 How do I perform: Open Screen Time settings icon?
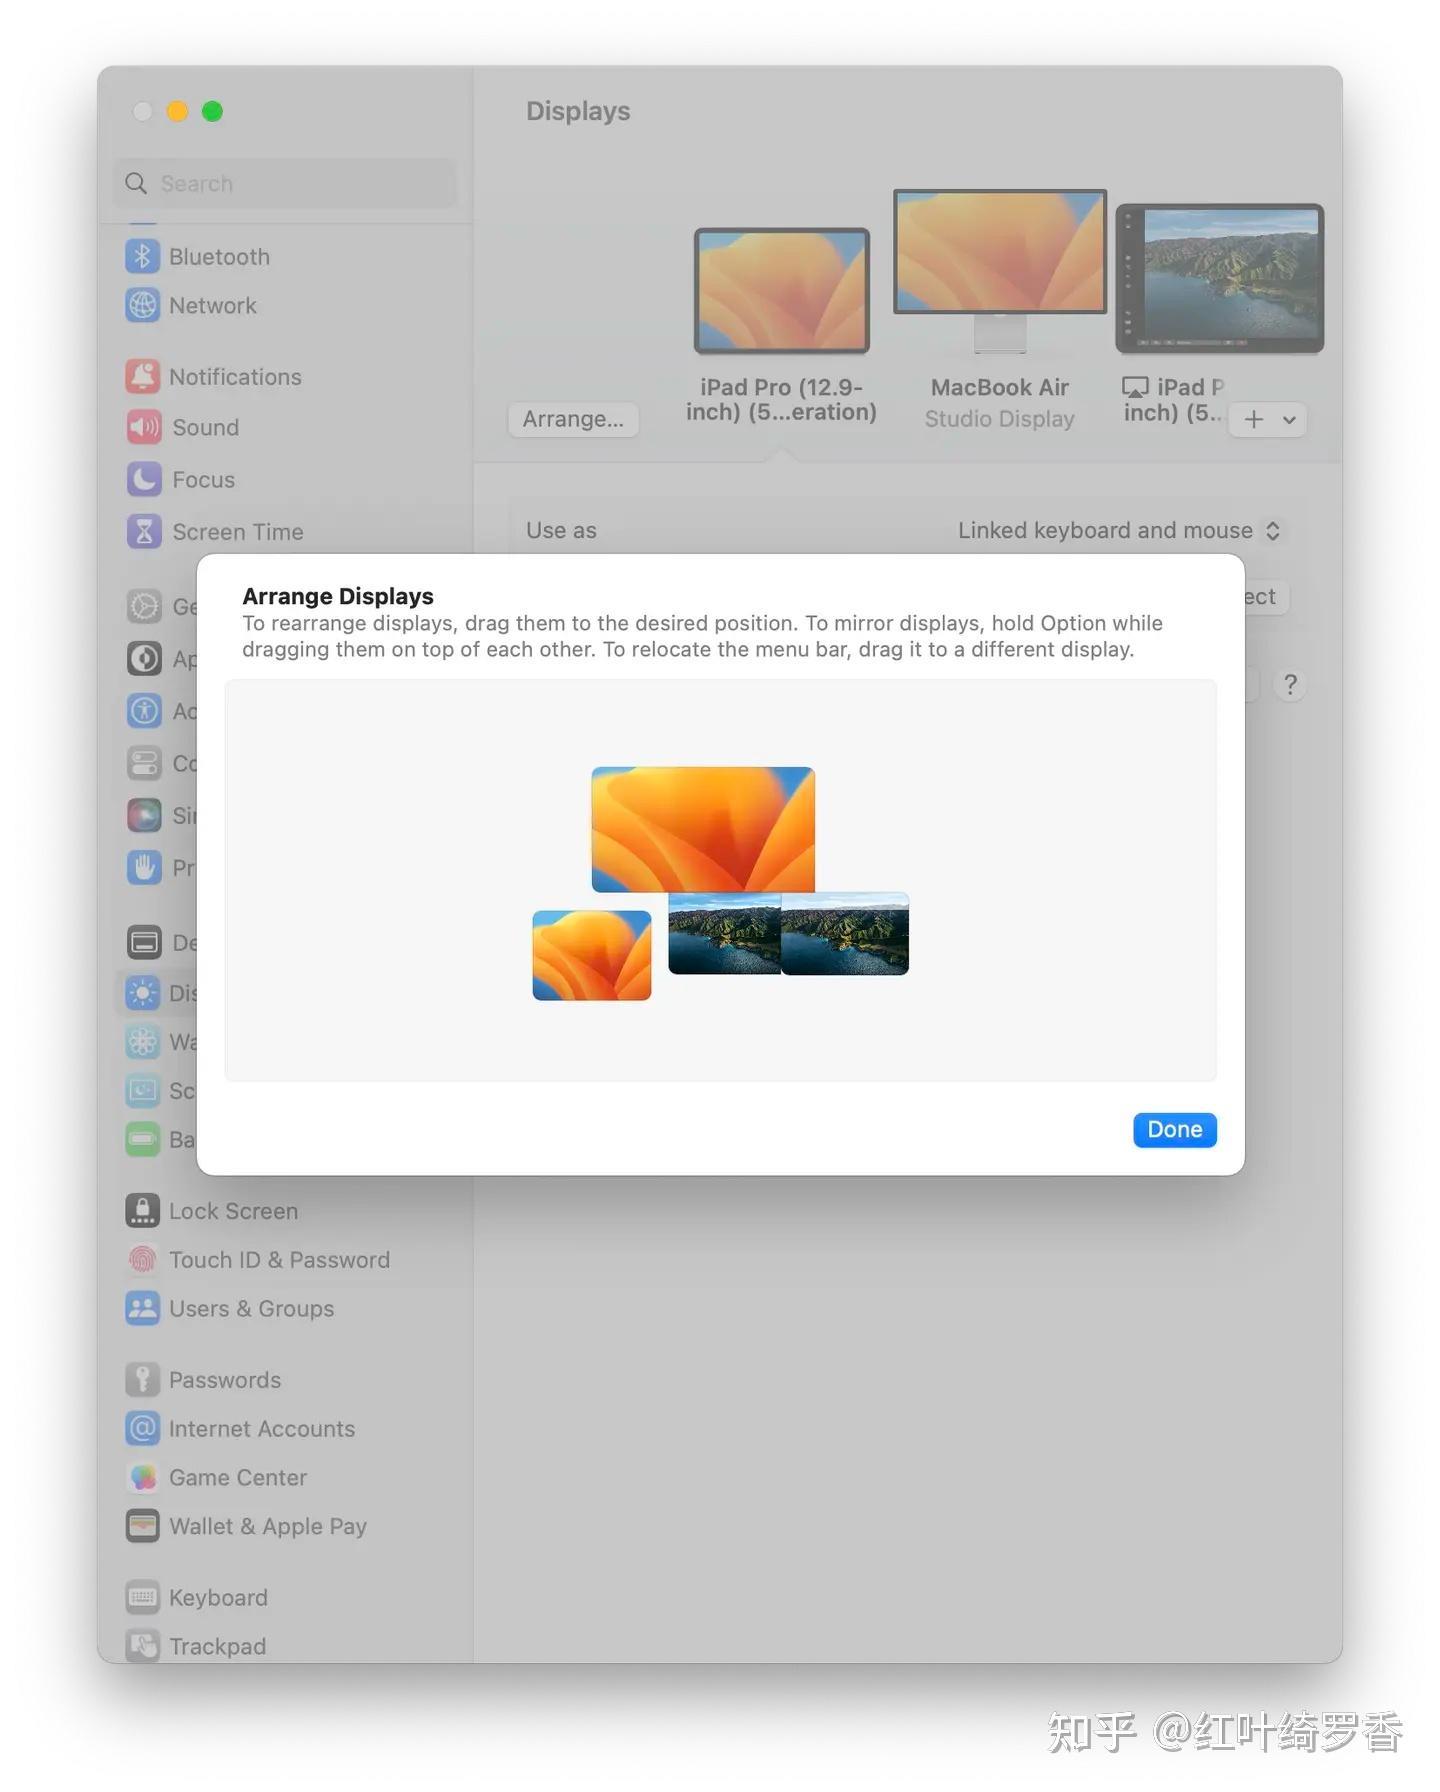point(144,531)
